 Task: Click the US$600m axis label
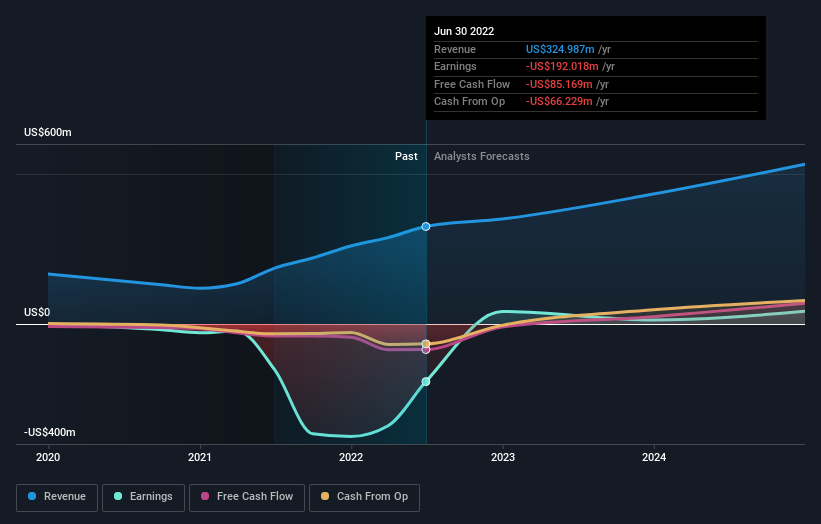48,132
